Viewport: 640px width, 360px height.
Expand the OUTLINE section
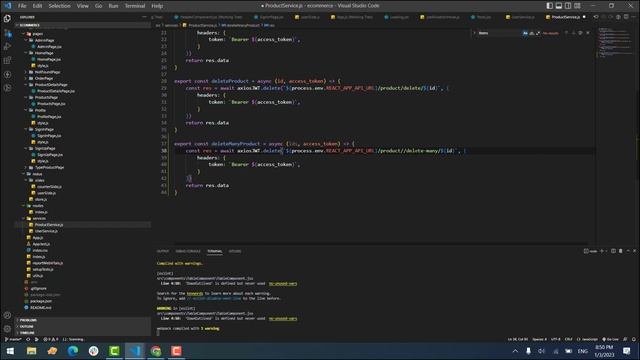27,327
